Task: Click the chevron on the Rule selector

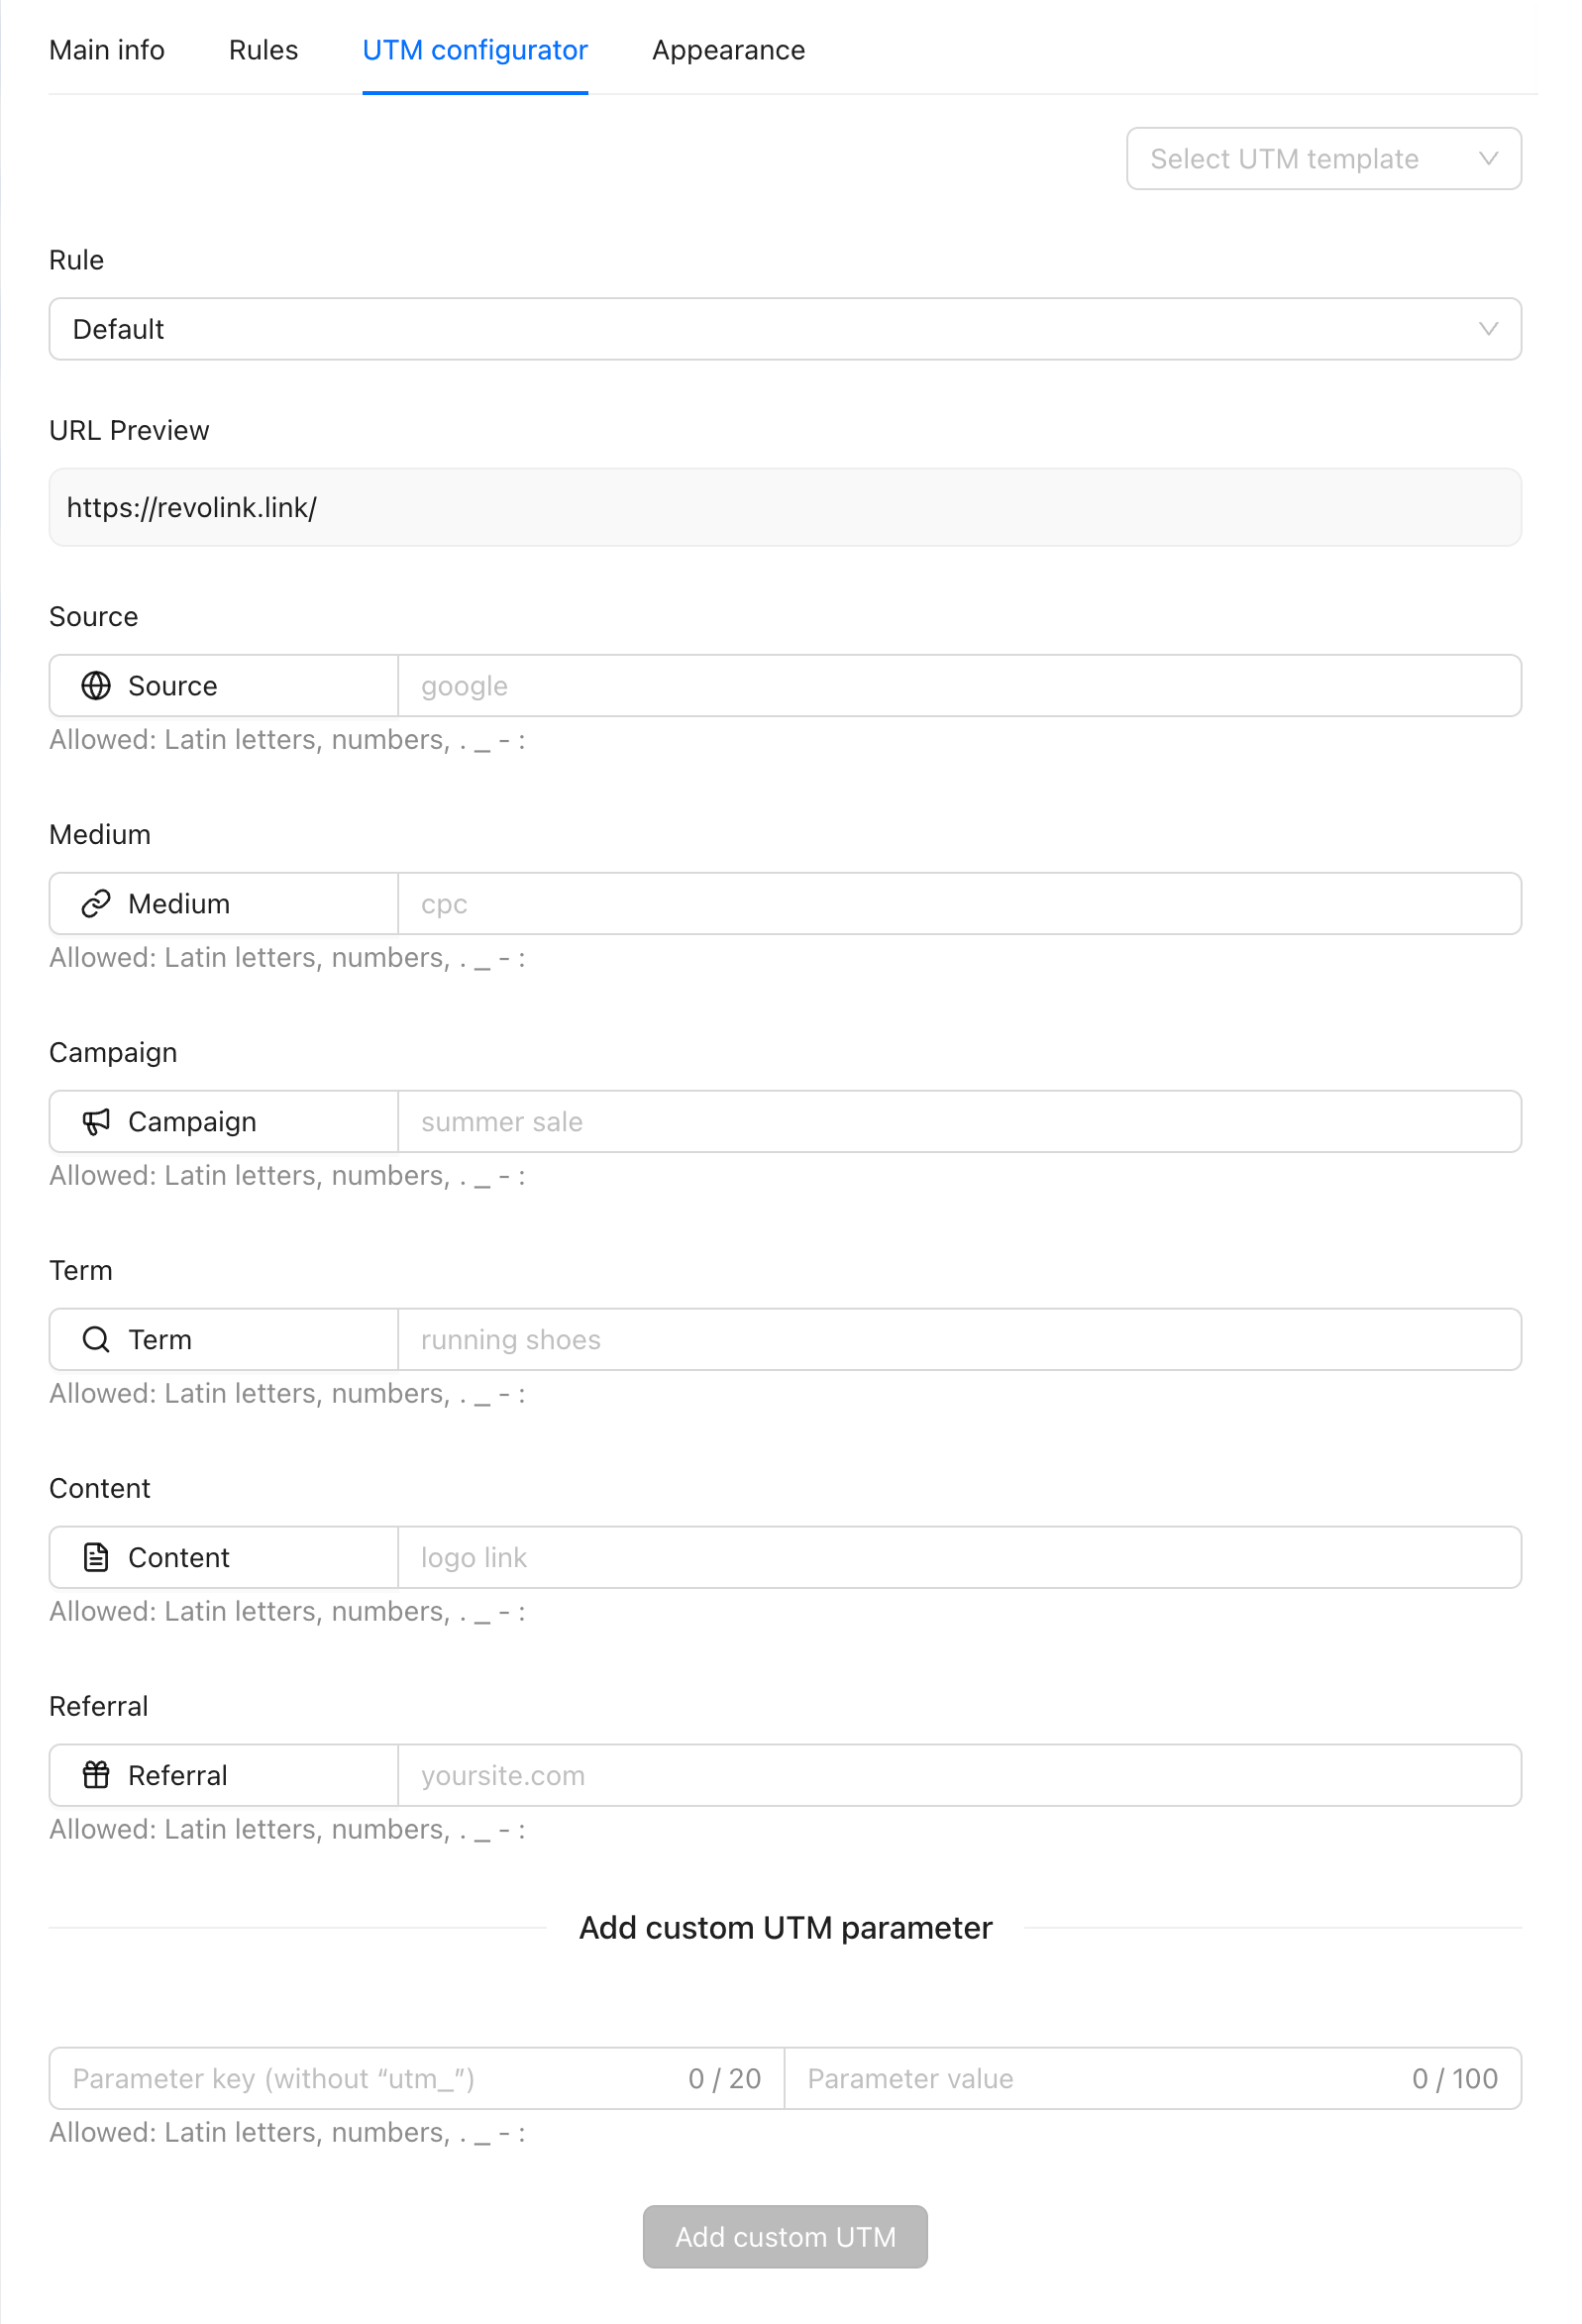Action: pos(1487,329)
